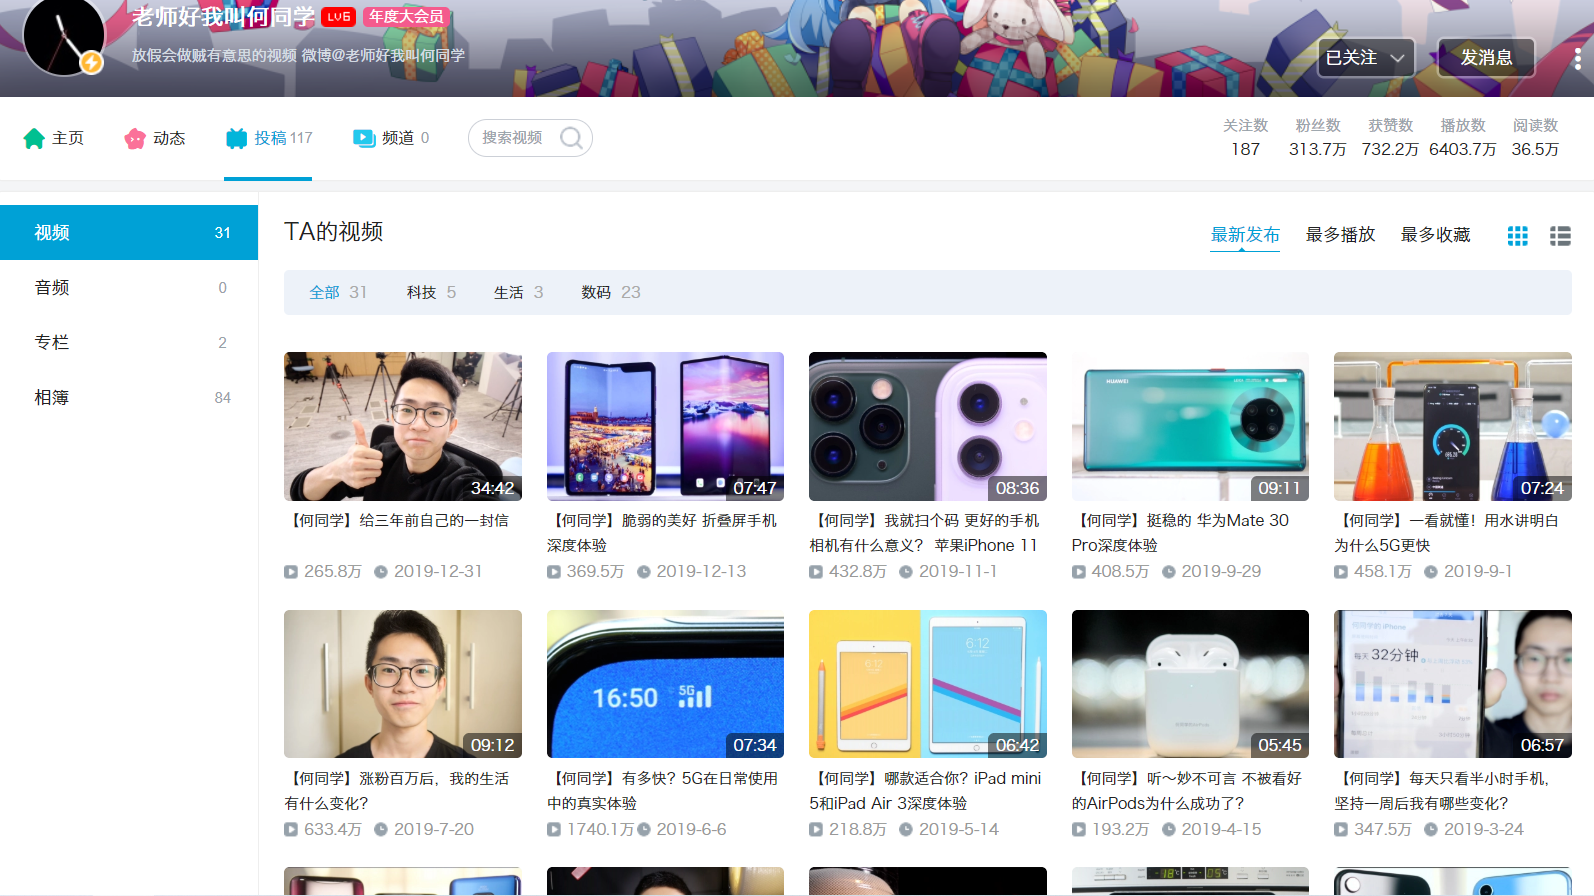Click title 我就扫个码 更好的手机相机有什么意义

[925, 533]
